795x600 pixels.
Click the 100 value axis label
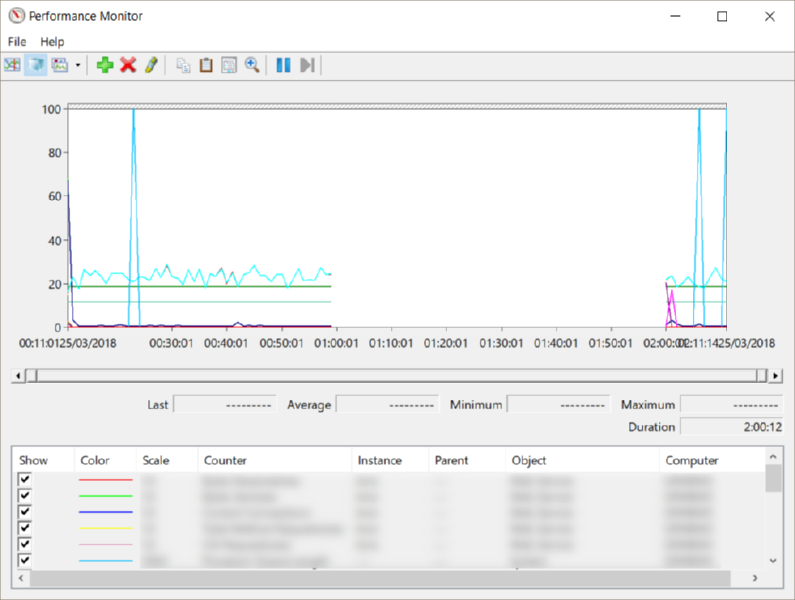point(51,109)
